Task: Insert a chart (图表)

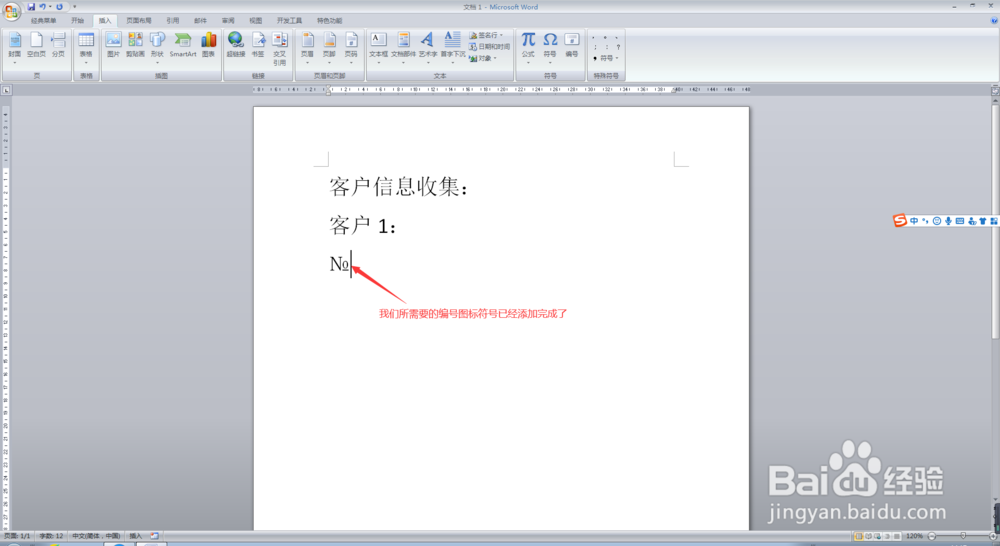Action: click(x=208, y=45)
